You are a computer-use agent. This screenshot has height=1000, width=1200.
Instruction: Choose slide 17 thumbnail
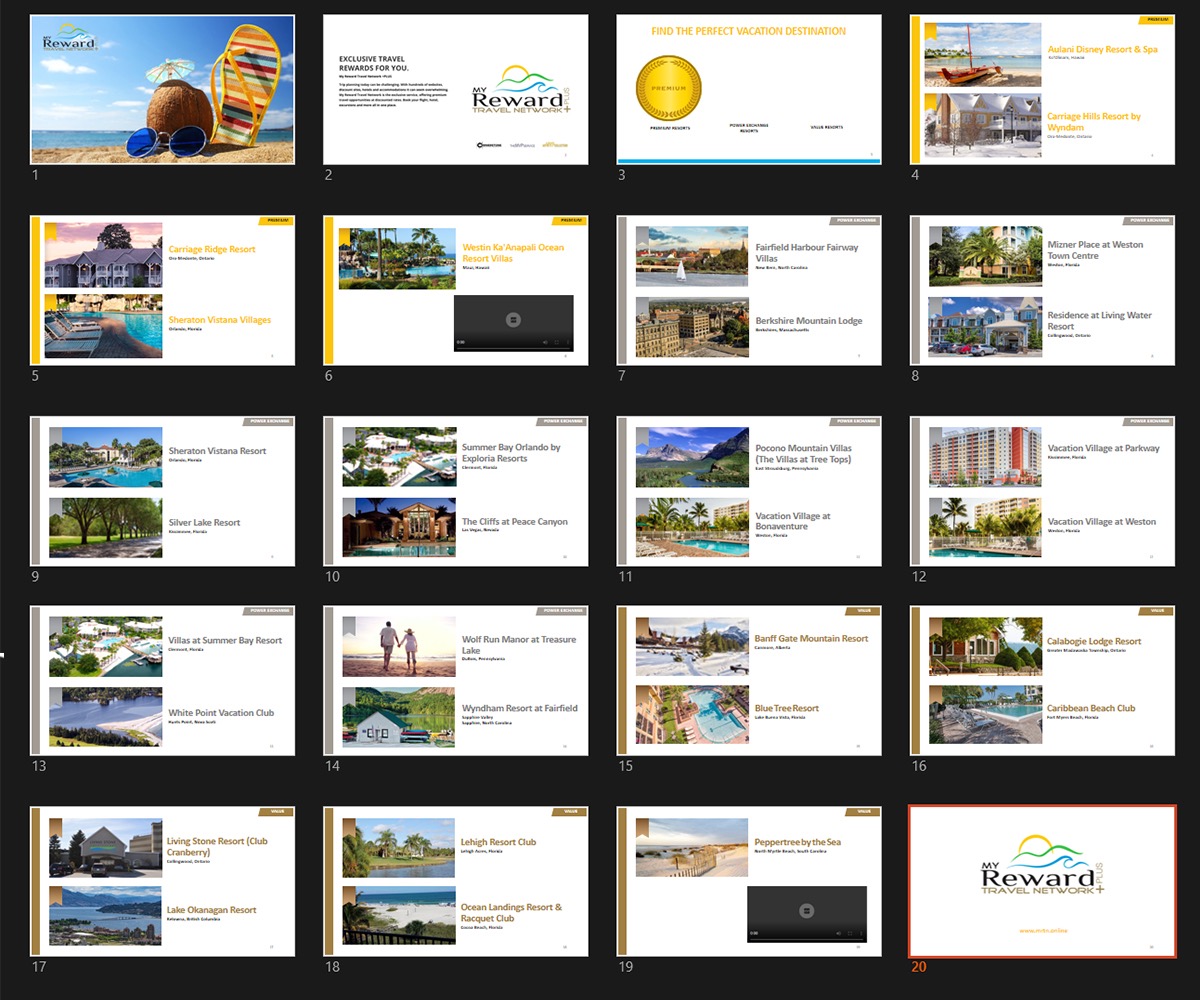[x=162, y=881]
